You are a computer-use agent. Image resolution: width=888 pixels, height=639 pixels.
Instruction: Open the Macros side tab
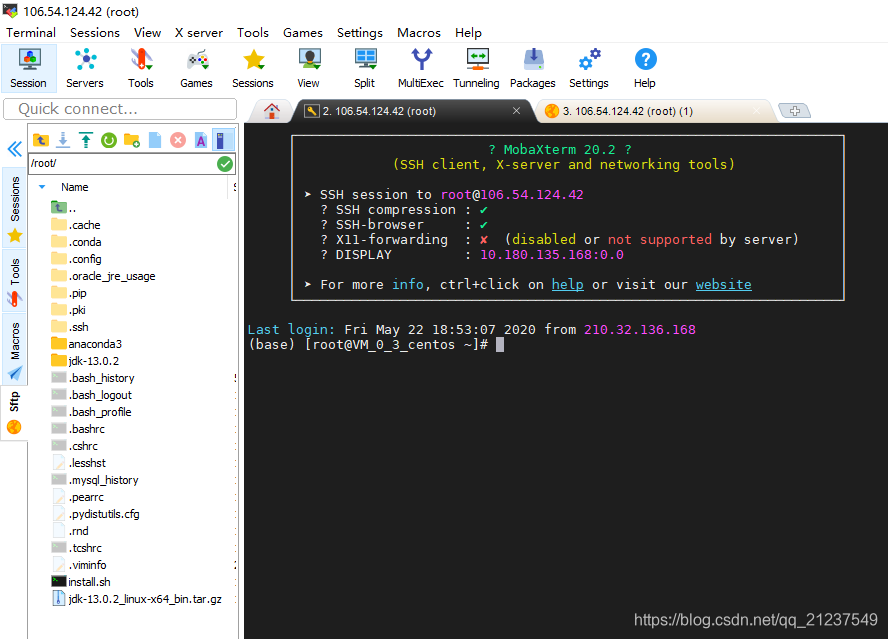coord(15,349)
